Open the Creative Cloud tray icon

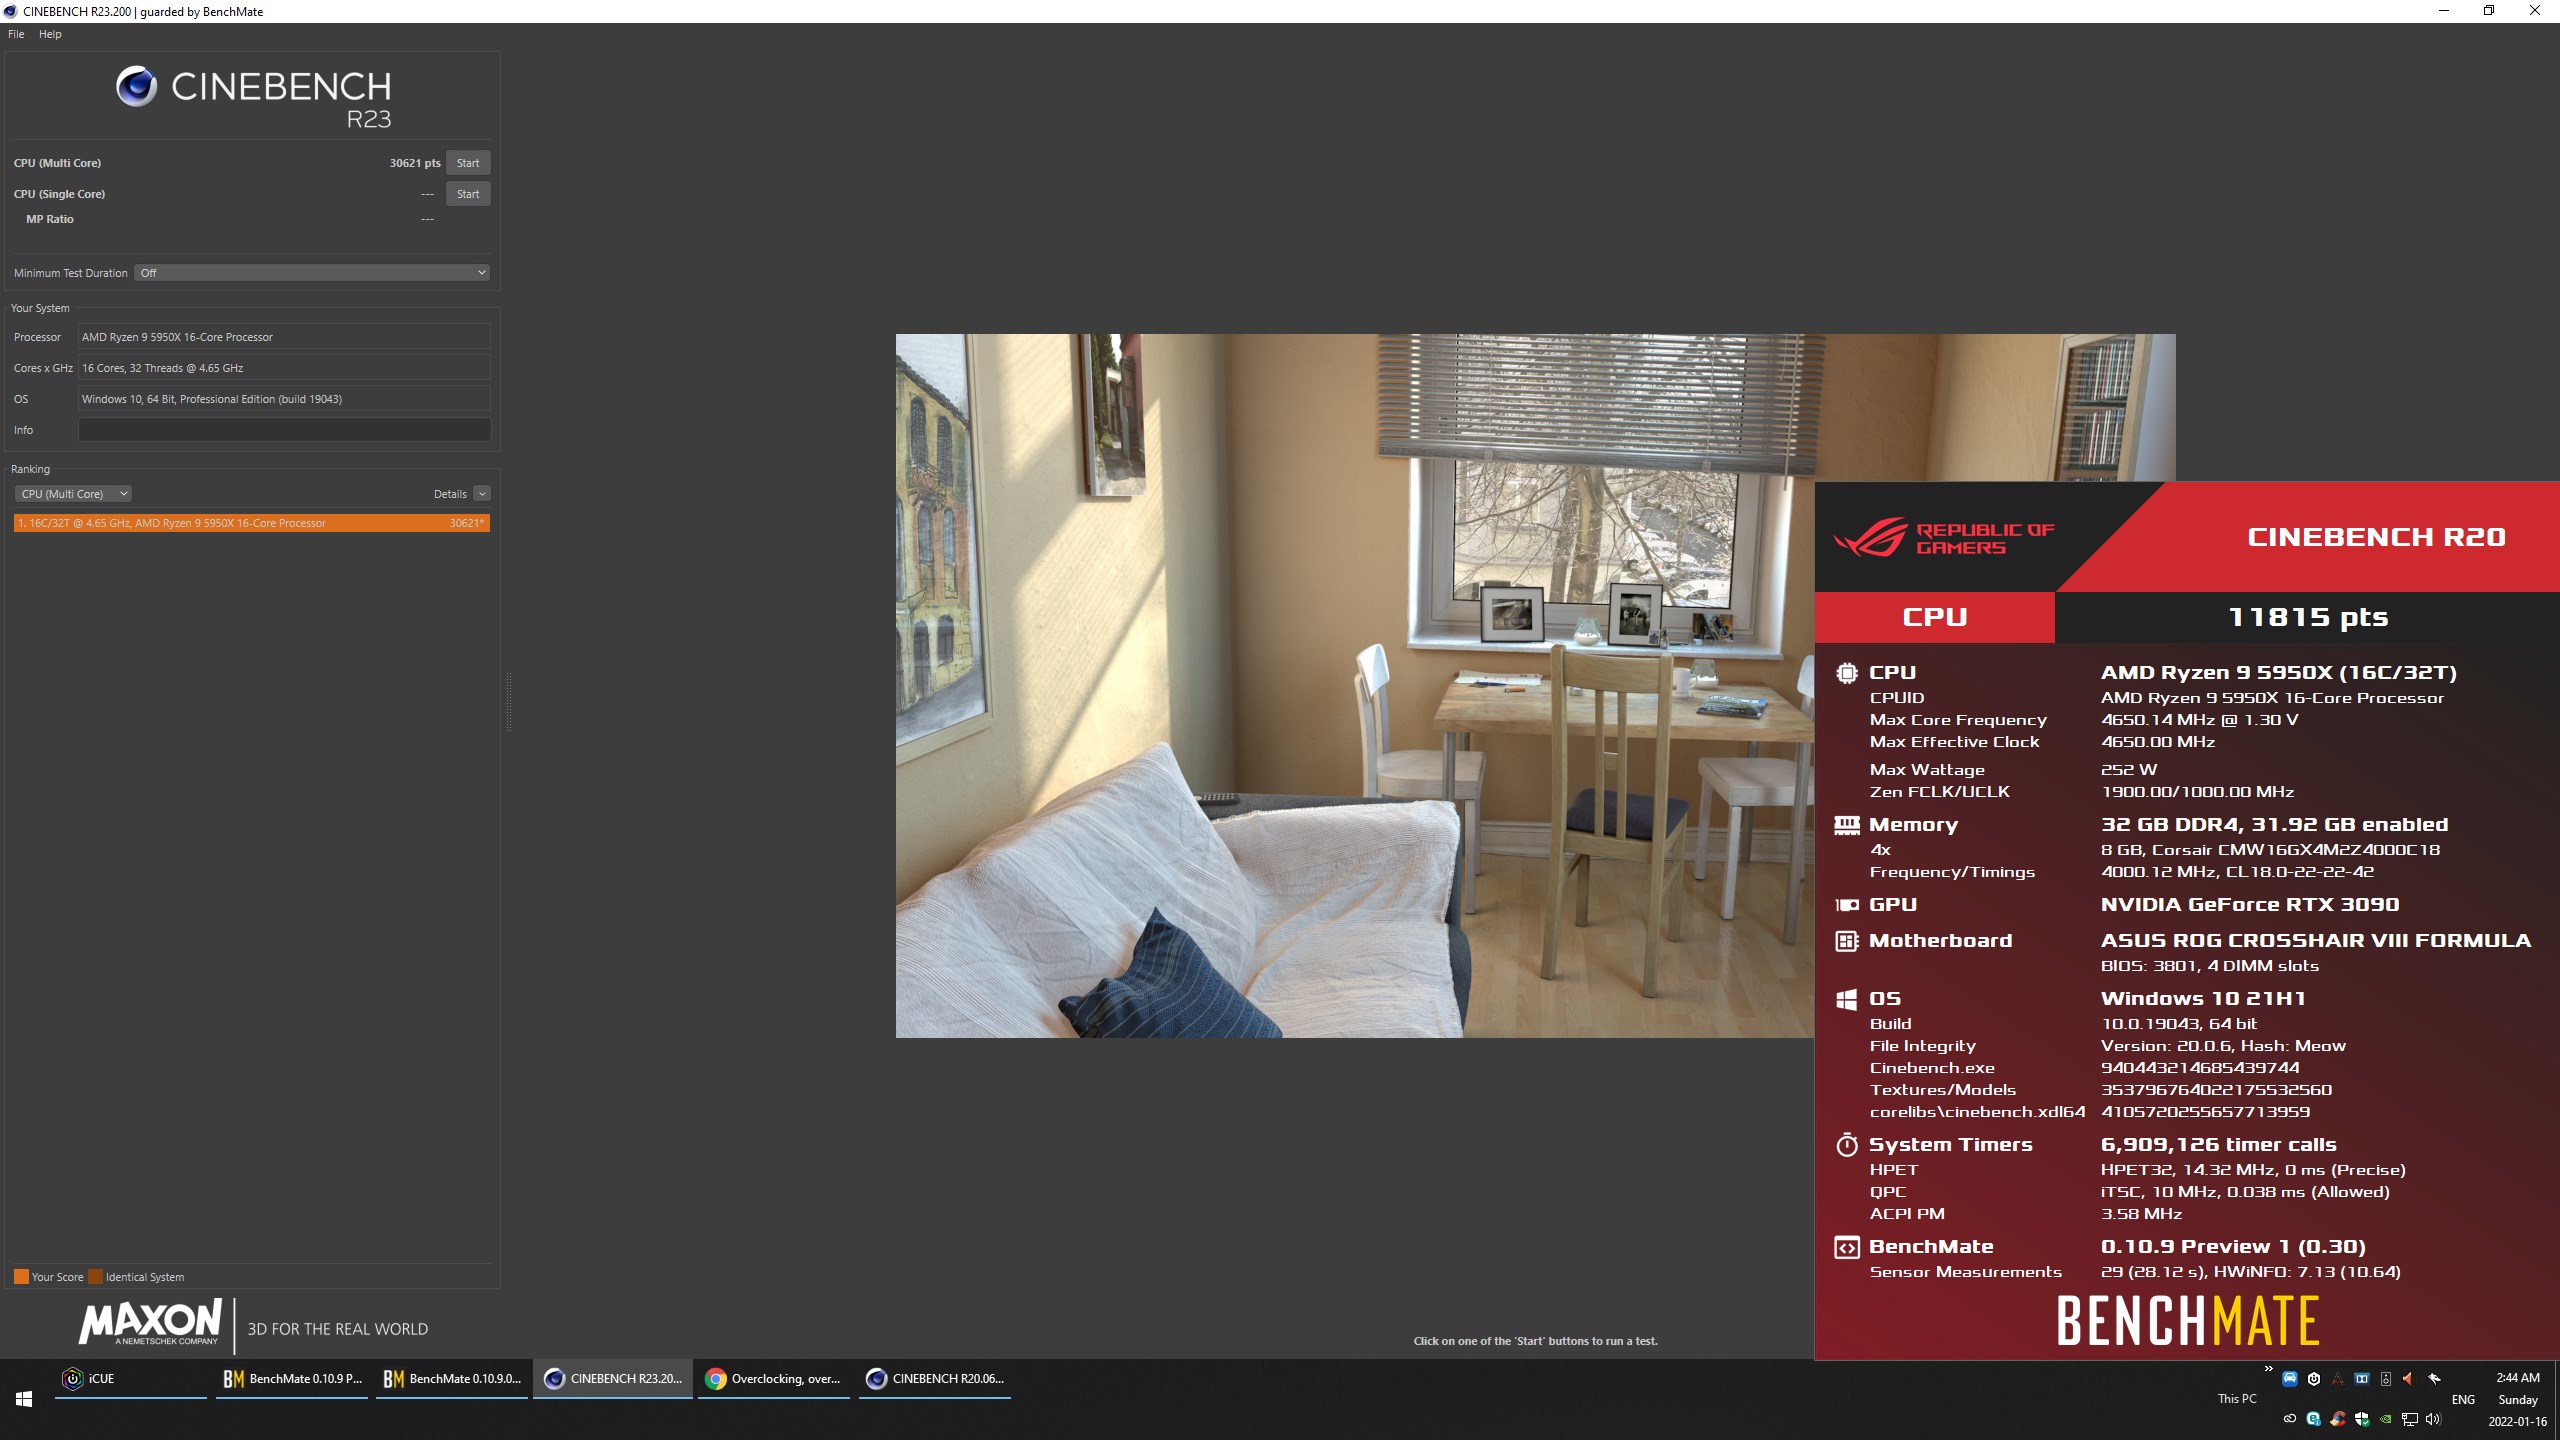pos(2290,1418)
